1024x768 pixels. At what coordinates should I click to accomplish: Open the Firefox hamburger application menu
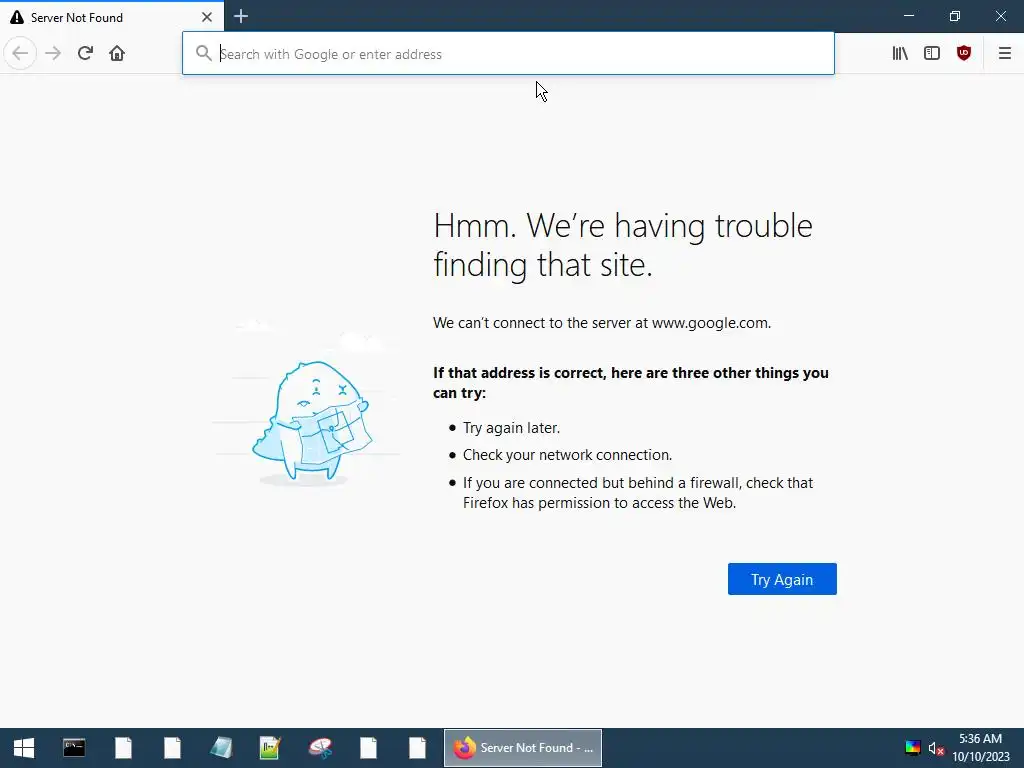[1005, 53]
